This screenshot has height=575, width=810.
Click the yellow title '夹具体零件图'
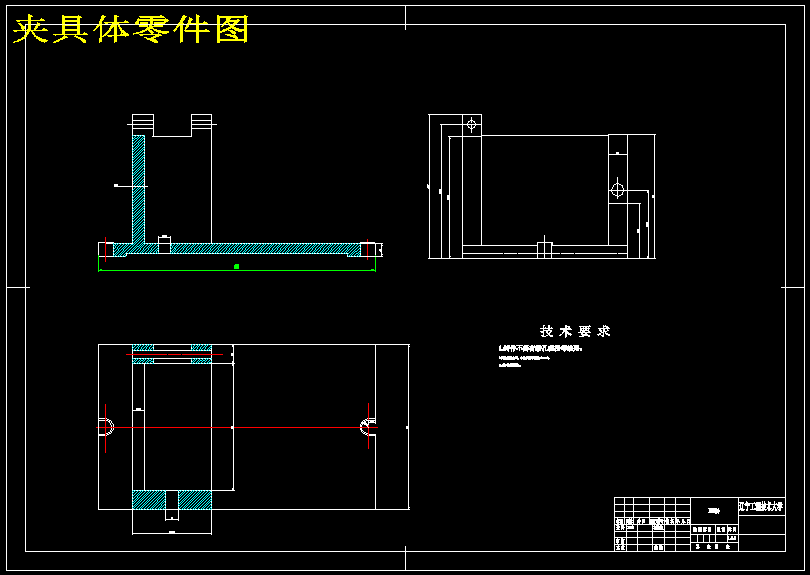tap(131, 29)
